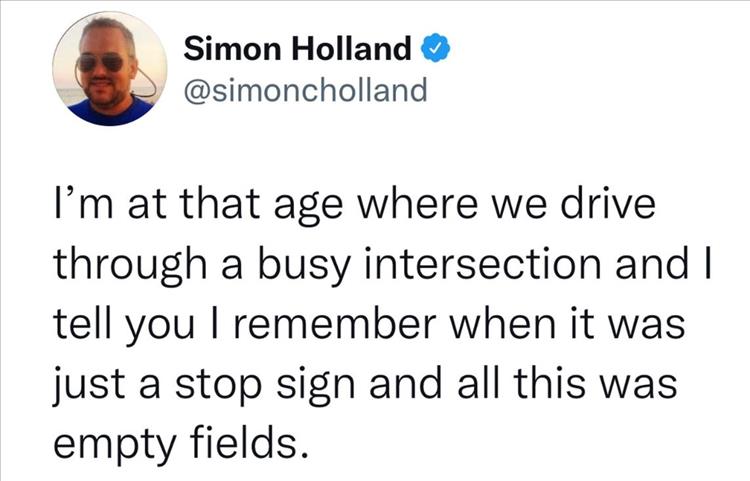Open the Simon Holland display name
750x481 pixels.
299,47
